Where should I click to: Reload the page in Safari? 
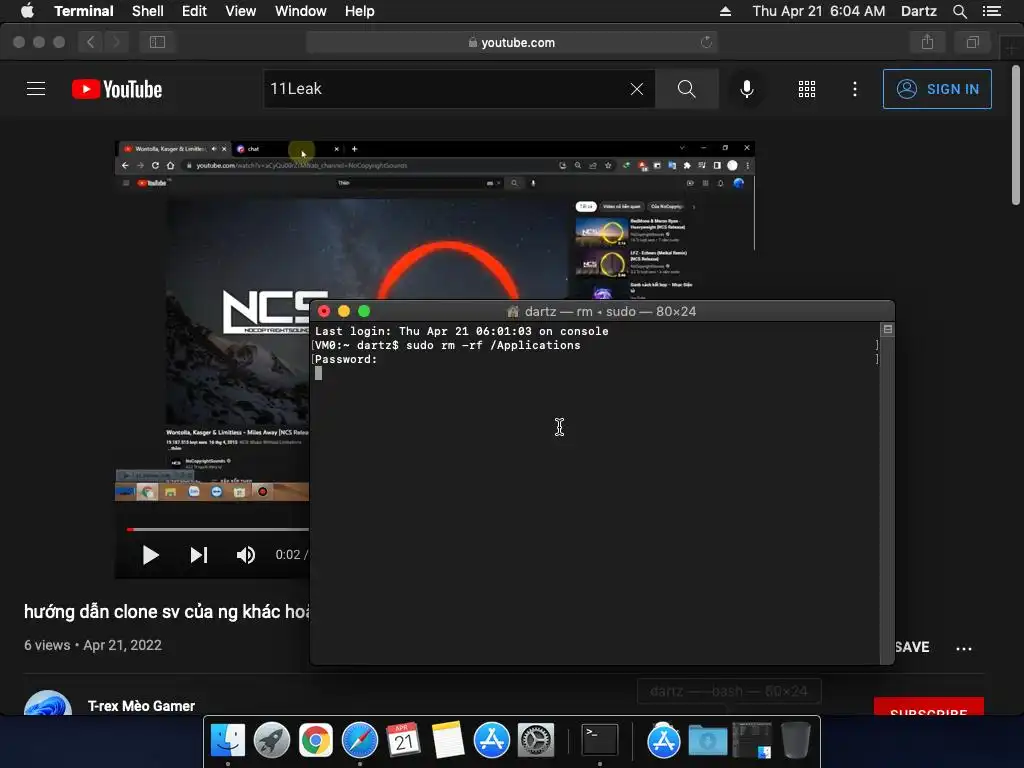click(x=706, y=42)
